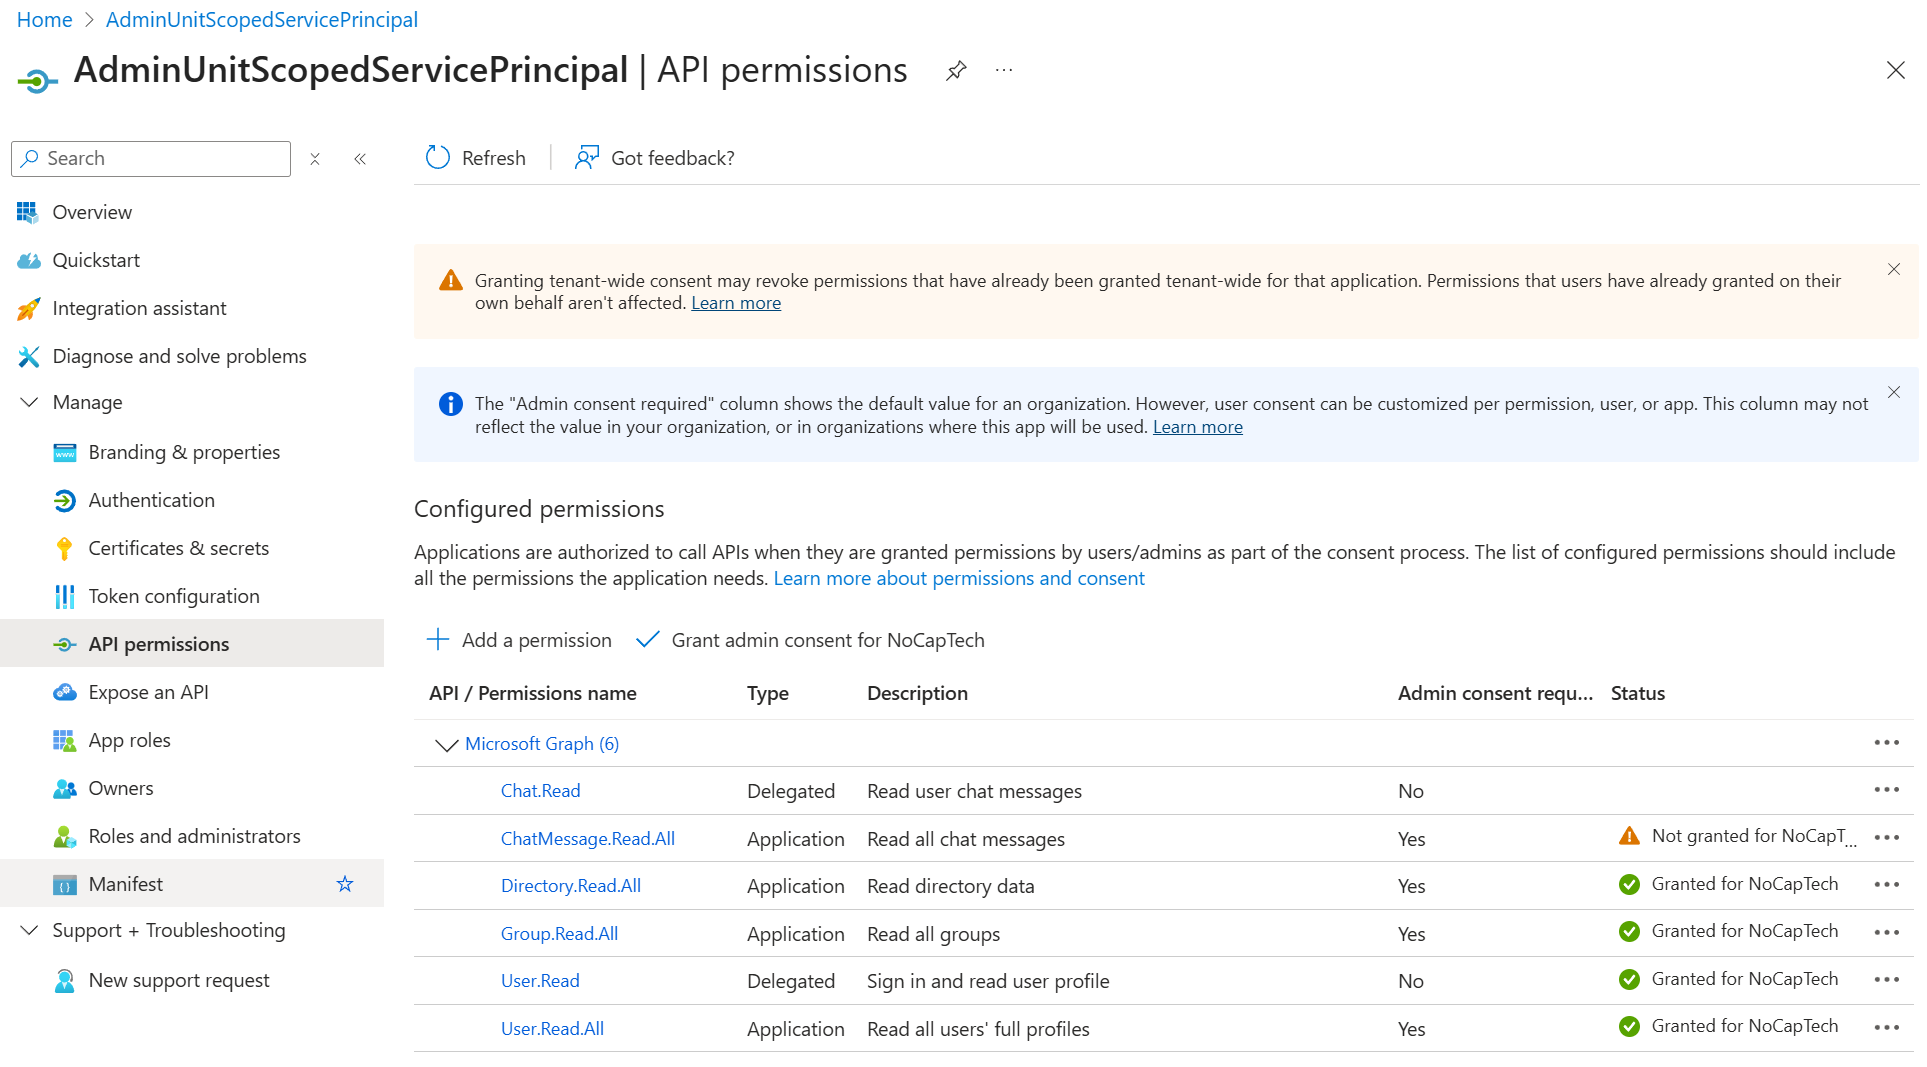The width and height of the screenshot is (1927, 1067).
Task: Open the Group.Read.All permission
Action: coord(559,934)
